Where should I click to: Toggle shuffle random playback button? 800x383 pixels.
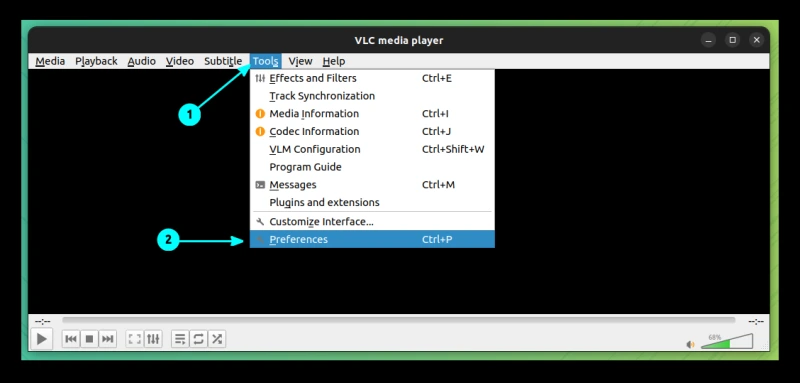[217, 339]
